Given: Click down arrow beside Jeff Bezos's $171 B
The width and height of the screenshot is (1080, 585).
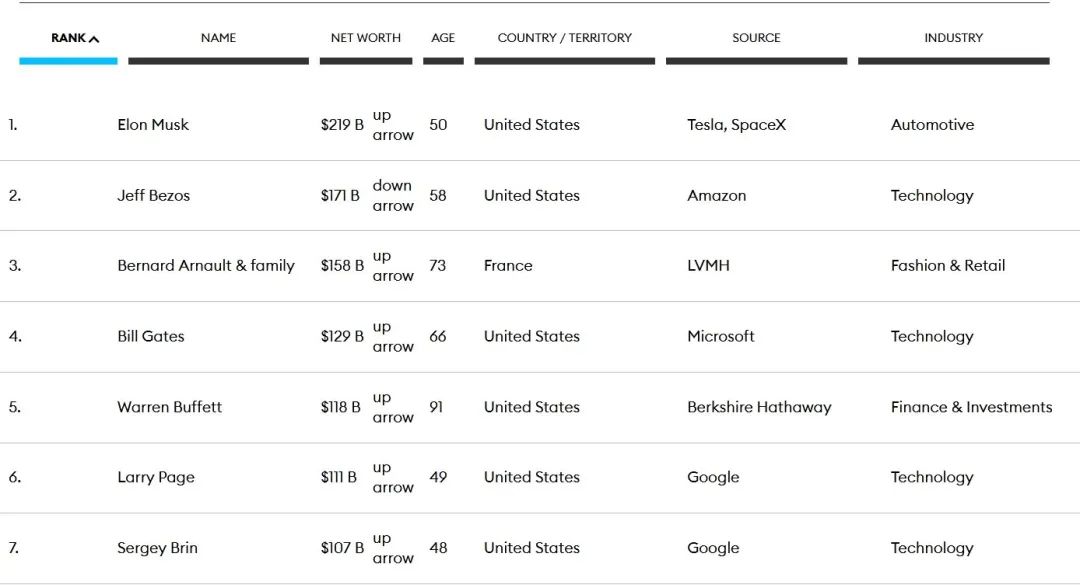Looking at the screenshot, I should point(392,195).
